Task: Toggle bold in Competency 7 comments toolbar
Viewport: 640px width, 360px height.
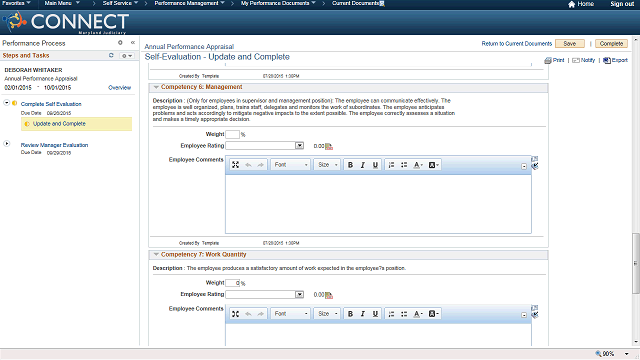Action: tap(350, 314)
